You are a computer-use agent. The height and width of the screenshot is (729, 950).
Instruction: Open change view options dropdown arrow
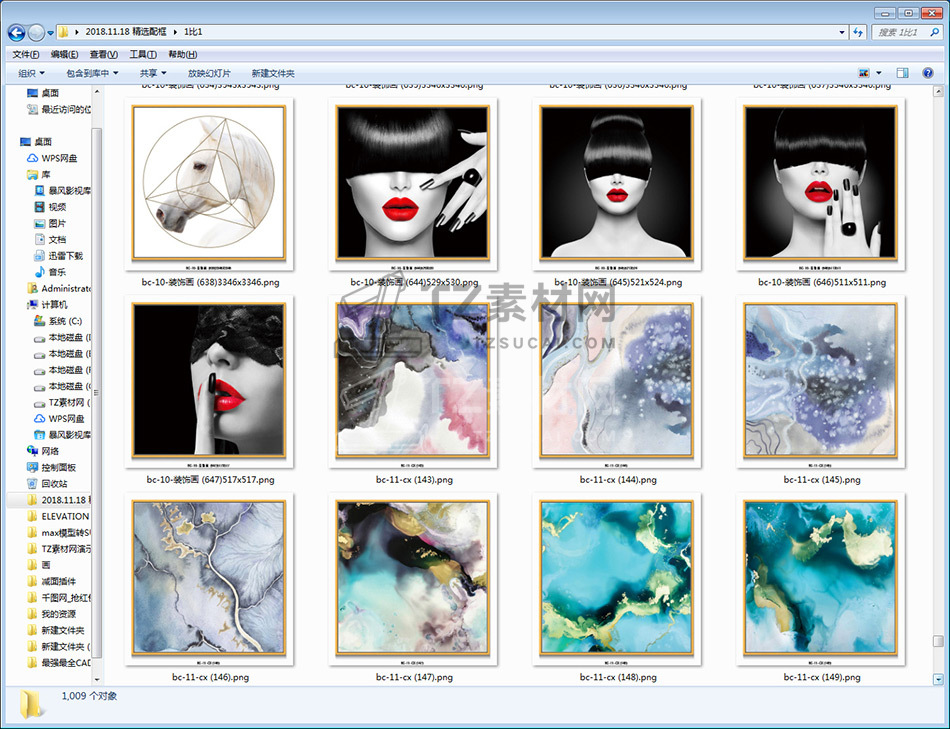coord(879,73)
